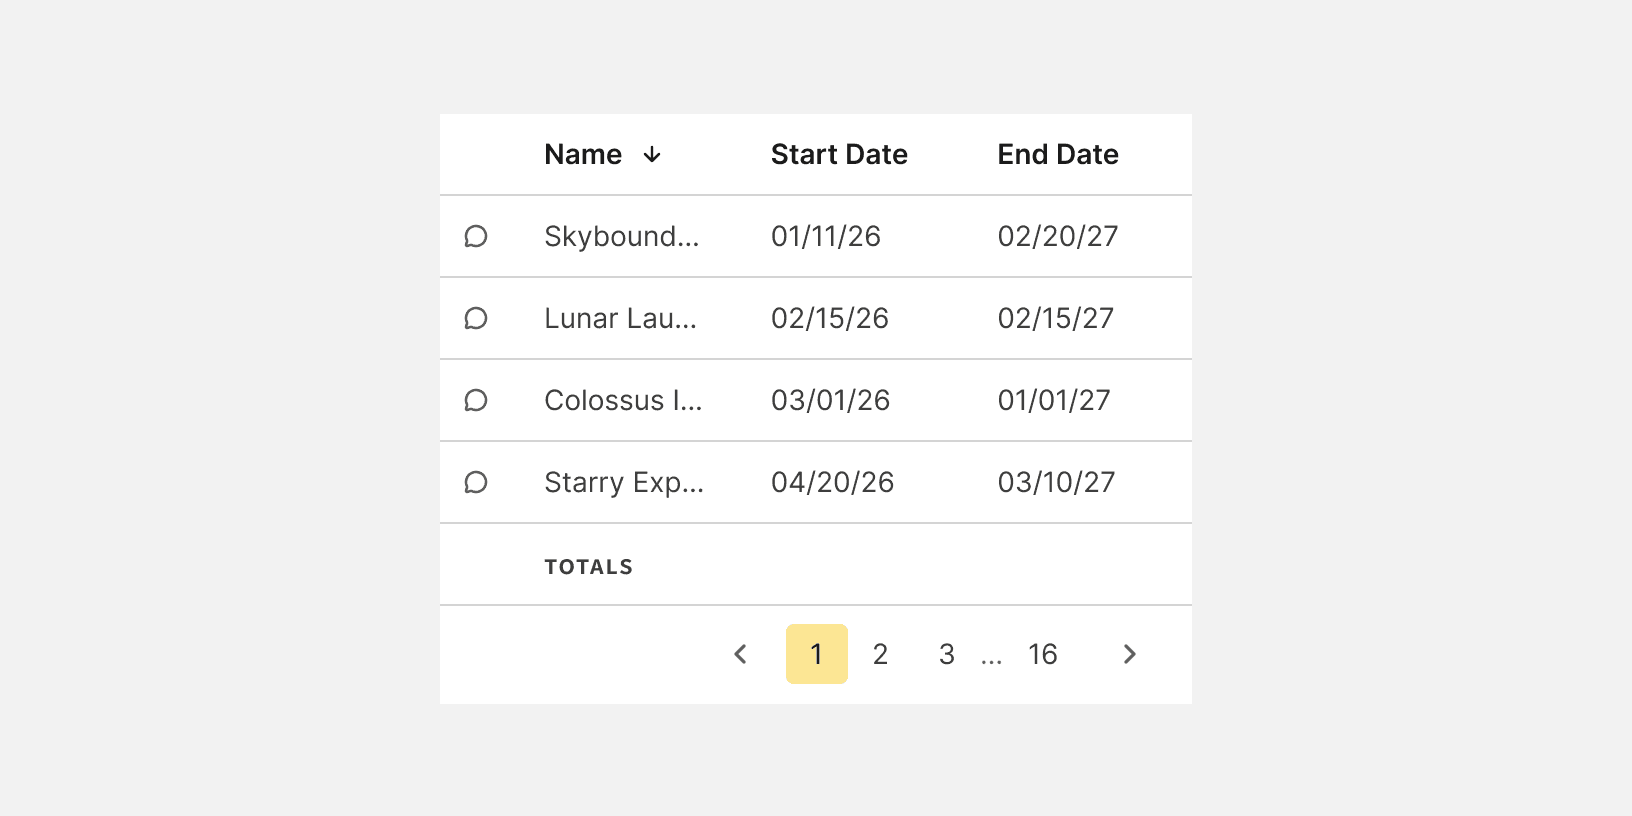Select the Lunar Lau... name cell
The image size is (1632, 816).
click(621, 318)
